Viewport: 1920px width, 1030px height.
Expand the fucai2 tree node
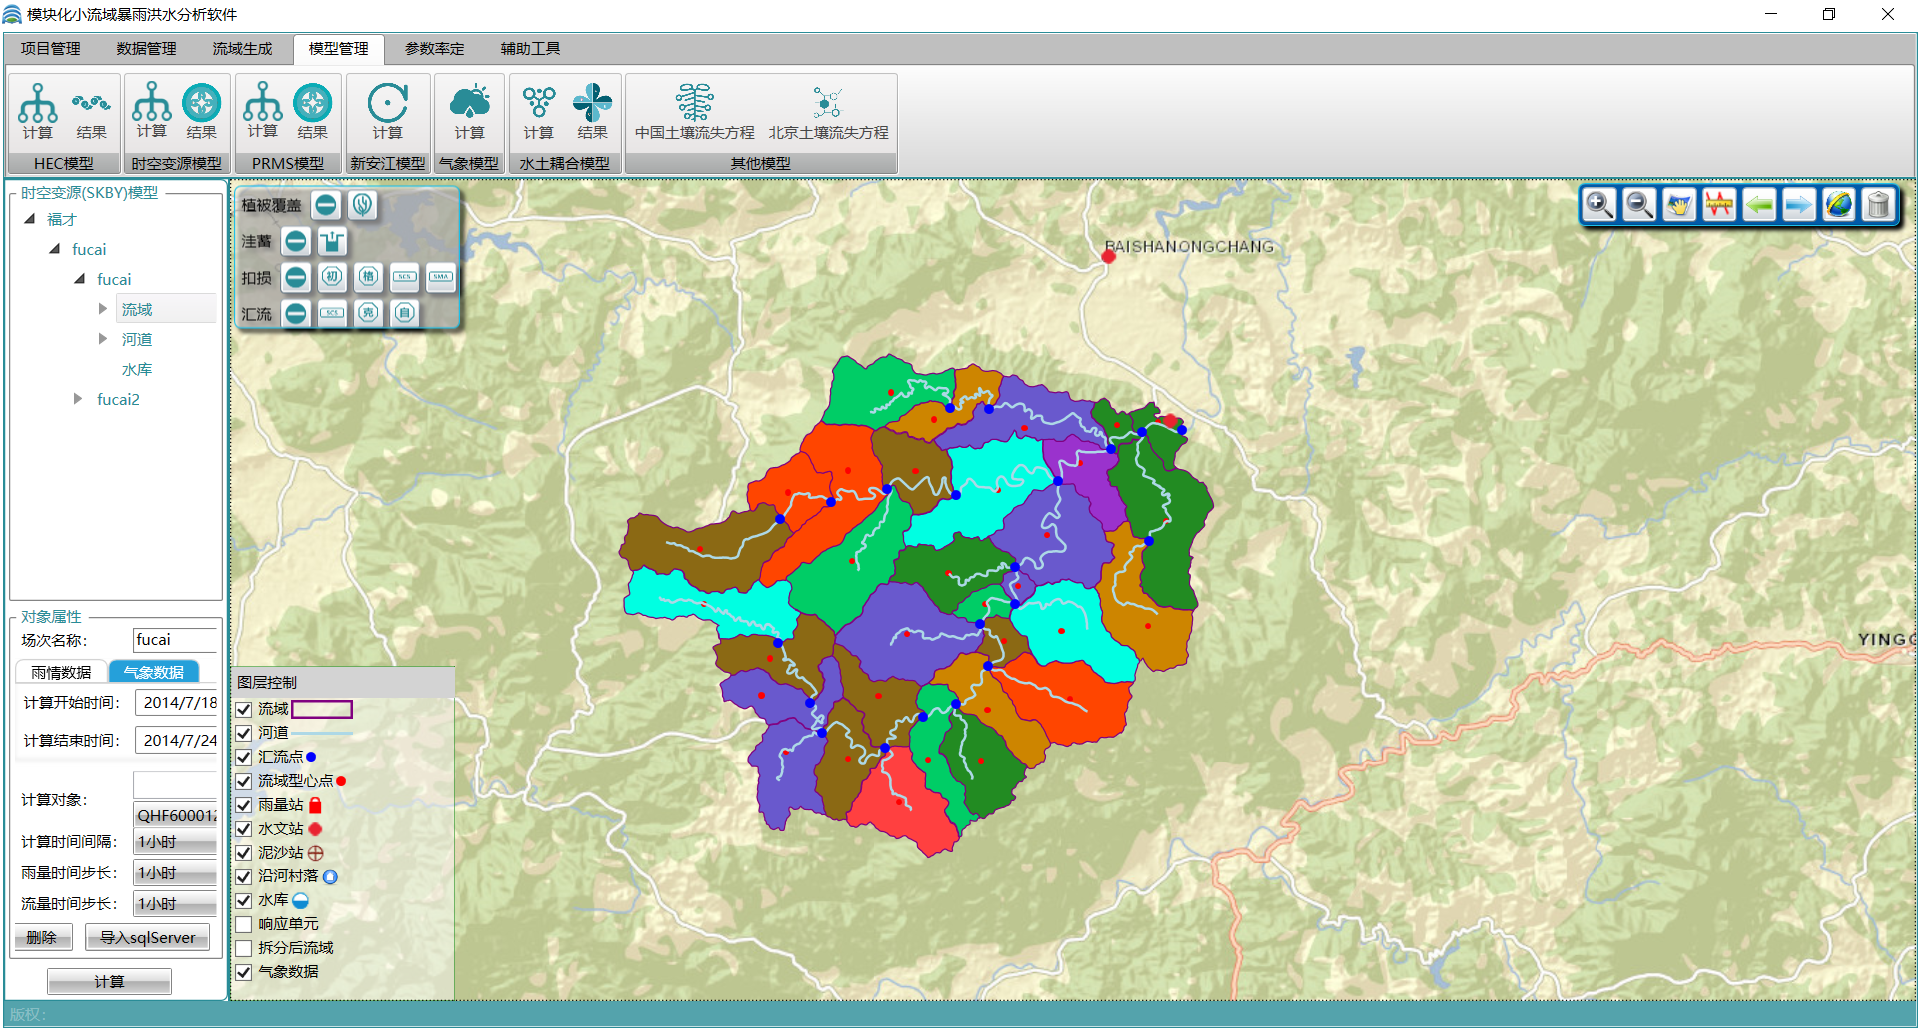pos(78,399)
